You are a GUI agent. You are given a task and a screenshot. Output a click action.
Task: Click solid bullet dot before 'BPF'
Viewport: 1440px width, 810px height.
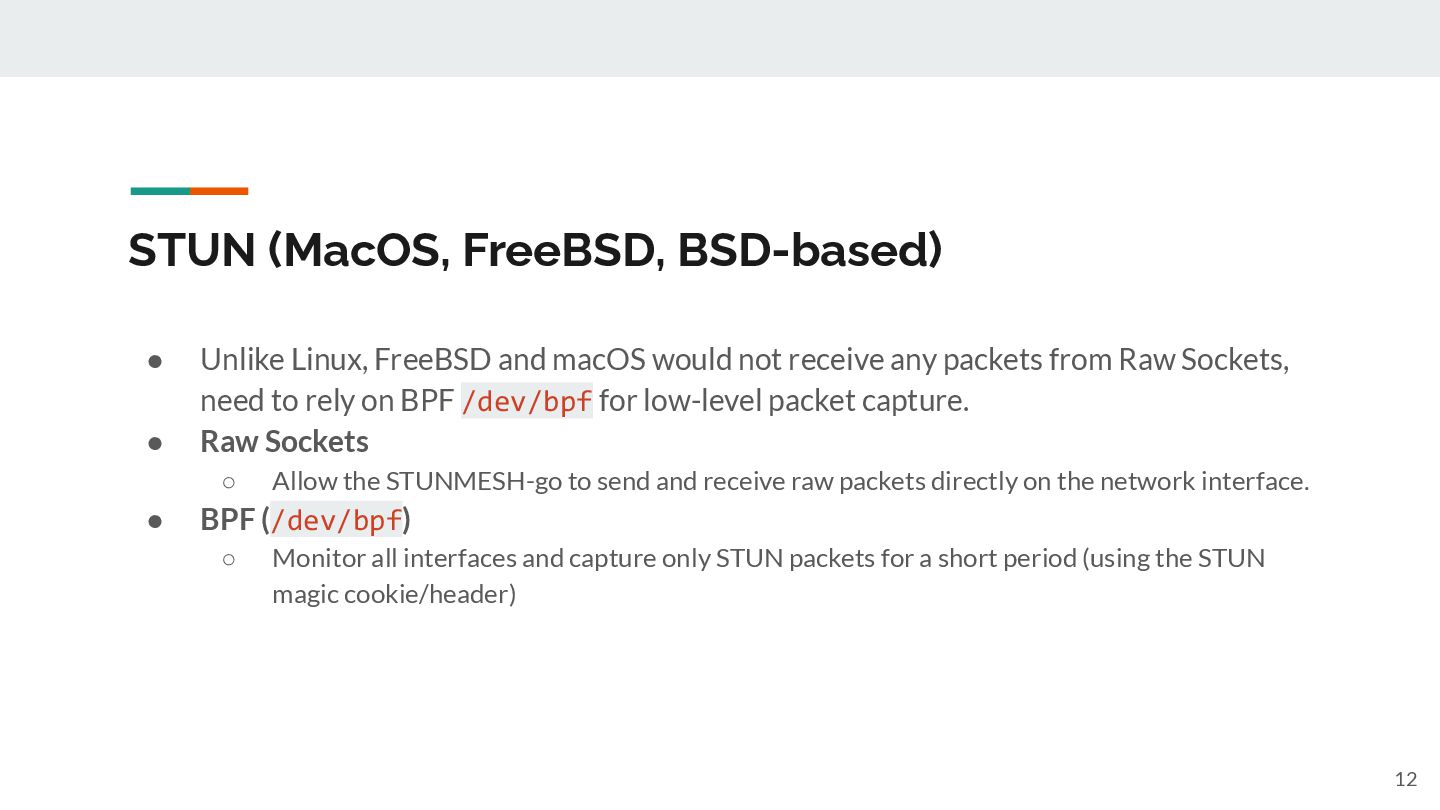155,521
